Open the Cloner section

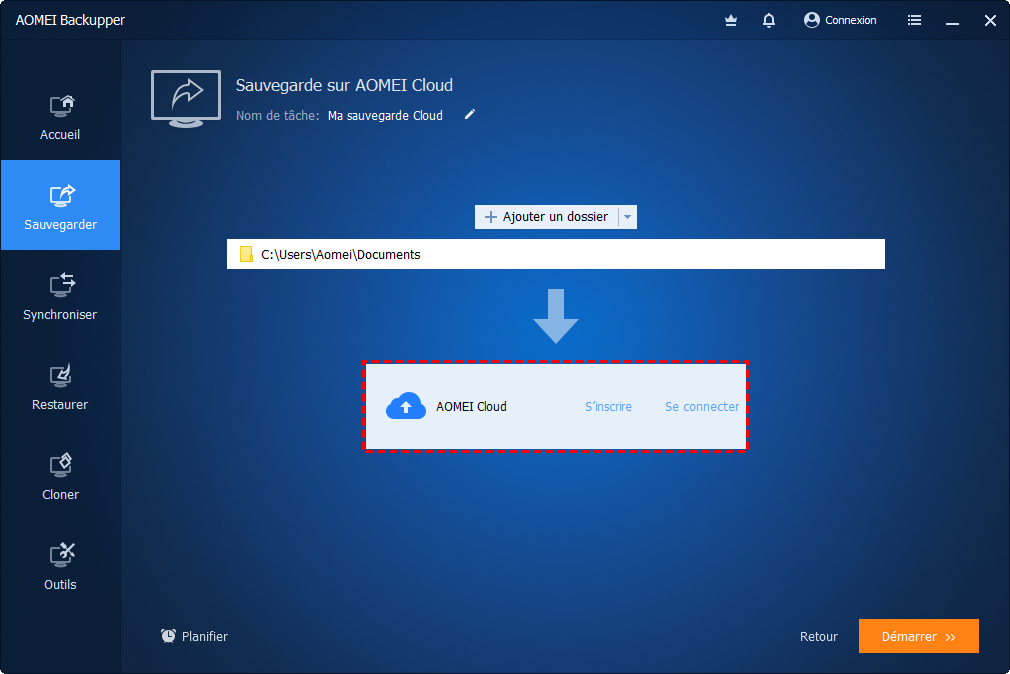click(60, 477)
